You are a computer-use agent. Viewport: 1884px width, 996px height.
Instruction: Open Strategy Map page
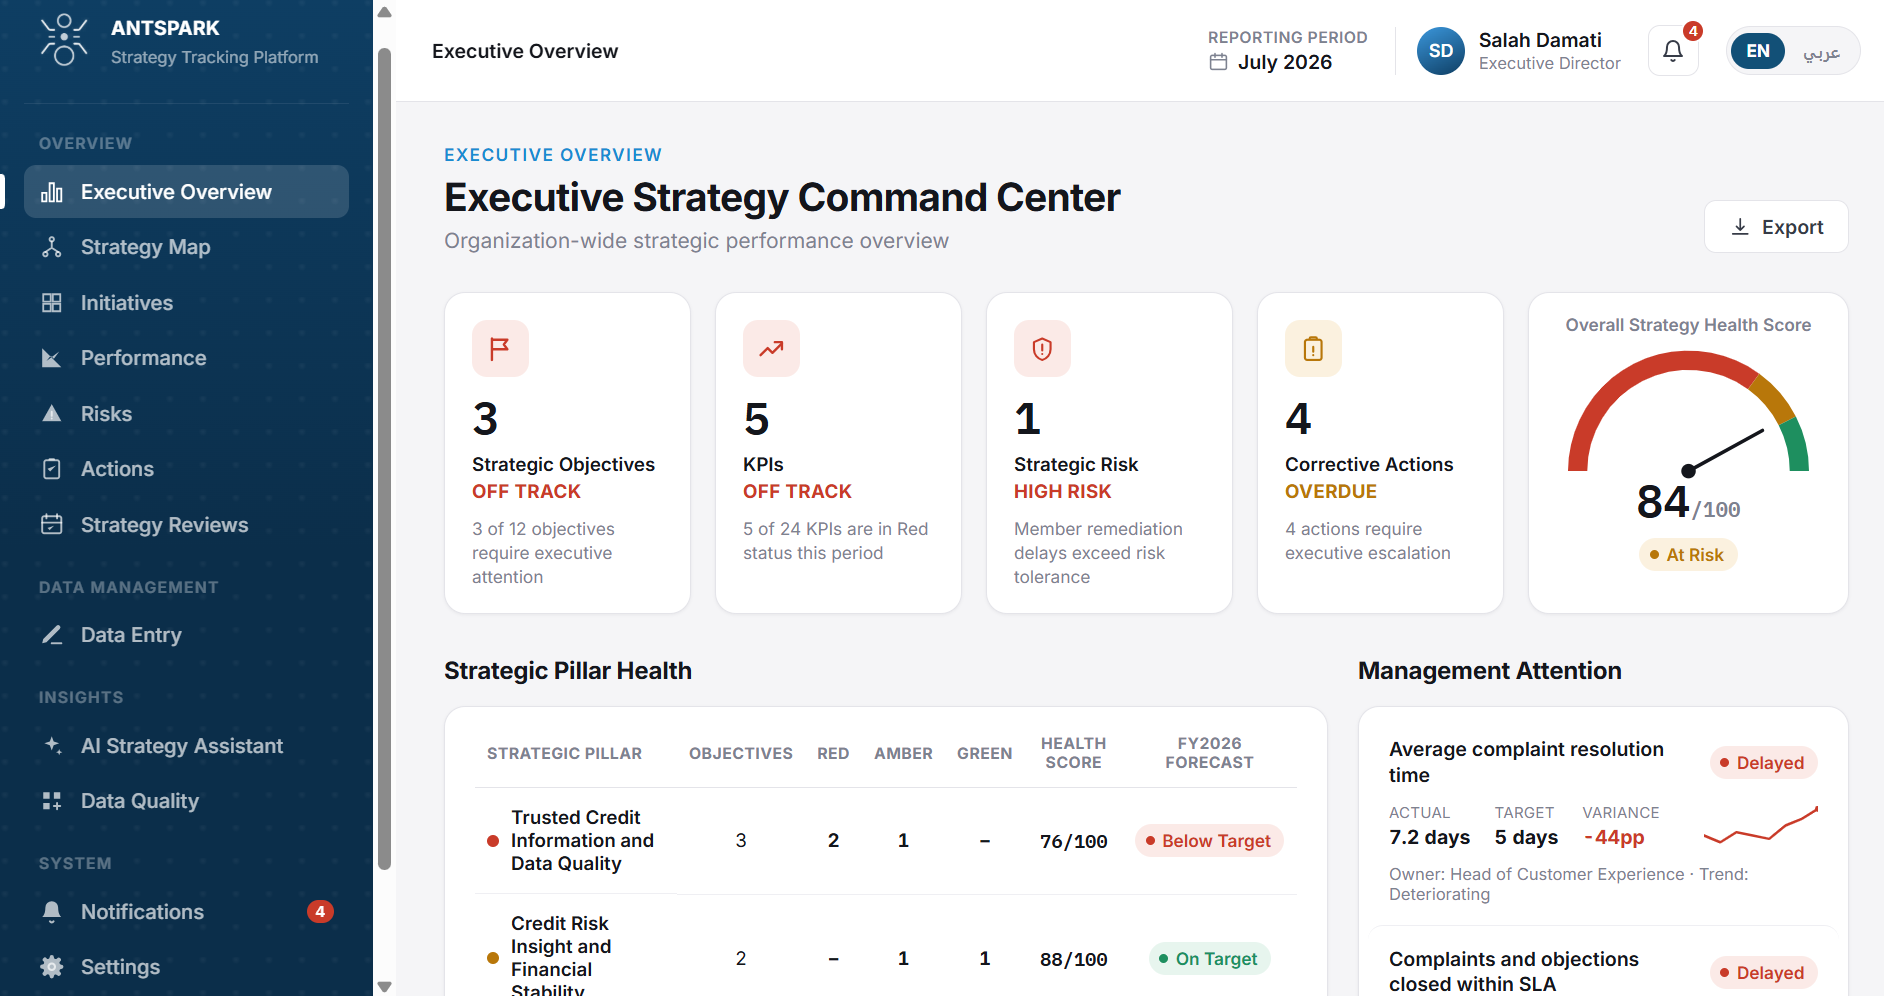click(186, 247)
